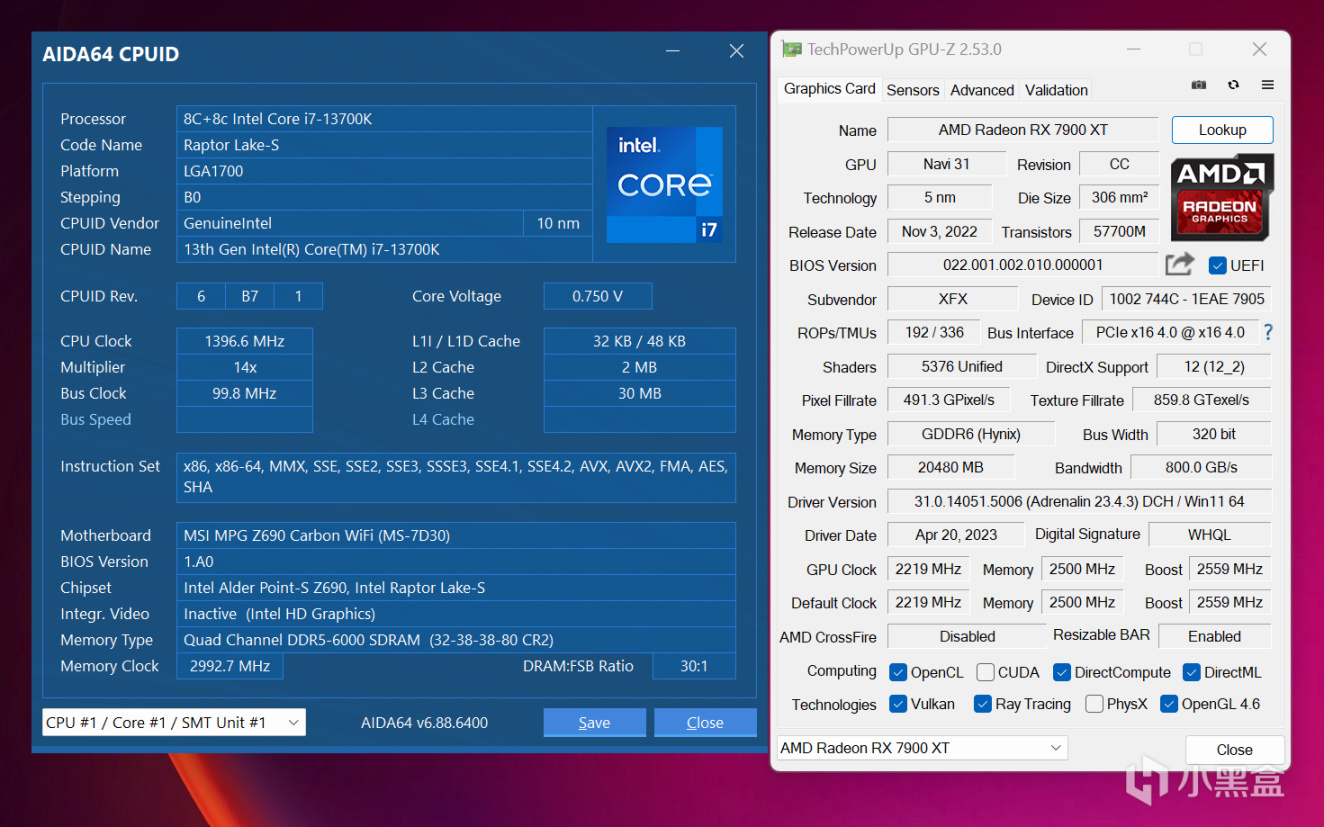1324x827 pixels.
Task: Toggle the CUDA checkbox
Action: pyautogui.click(x=985, y=672)
